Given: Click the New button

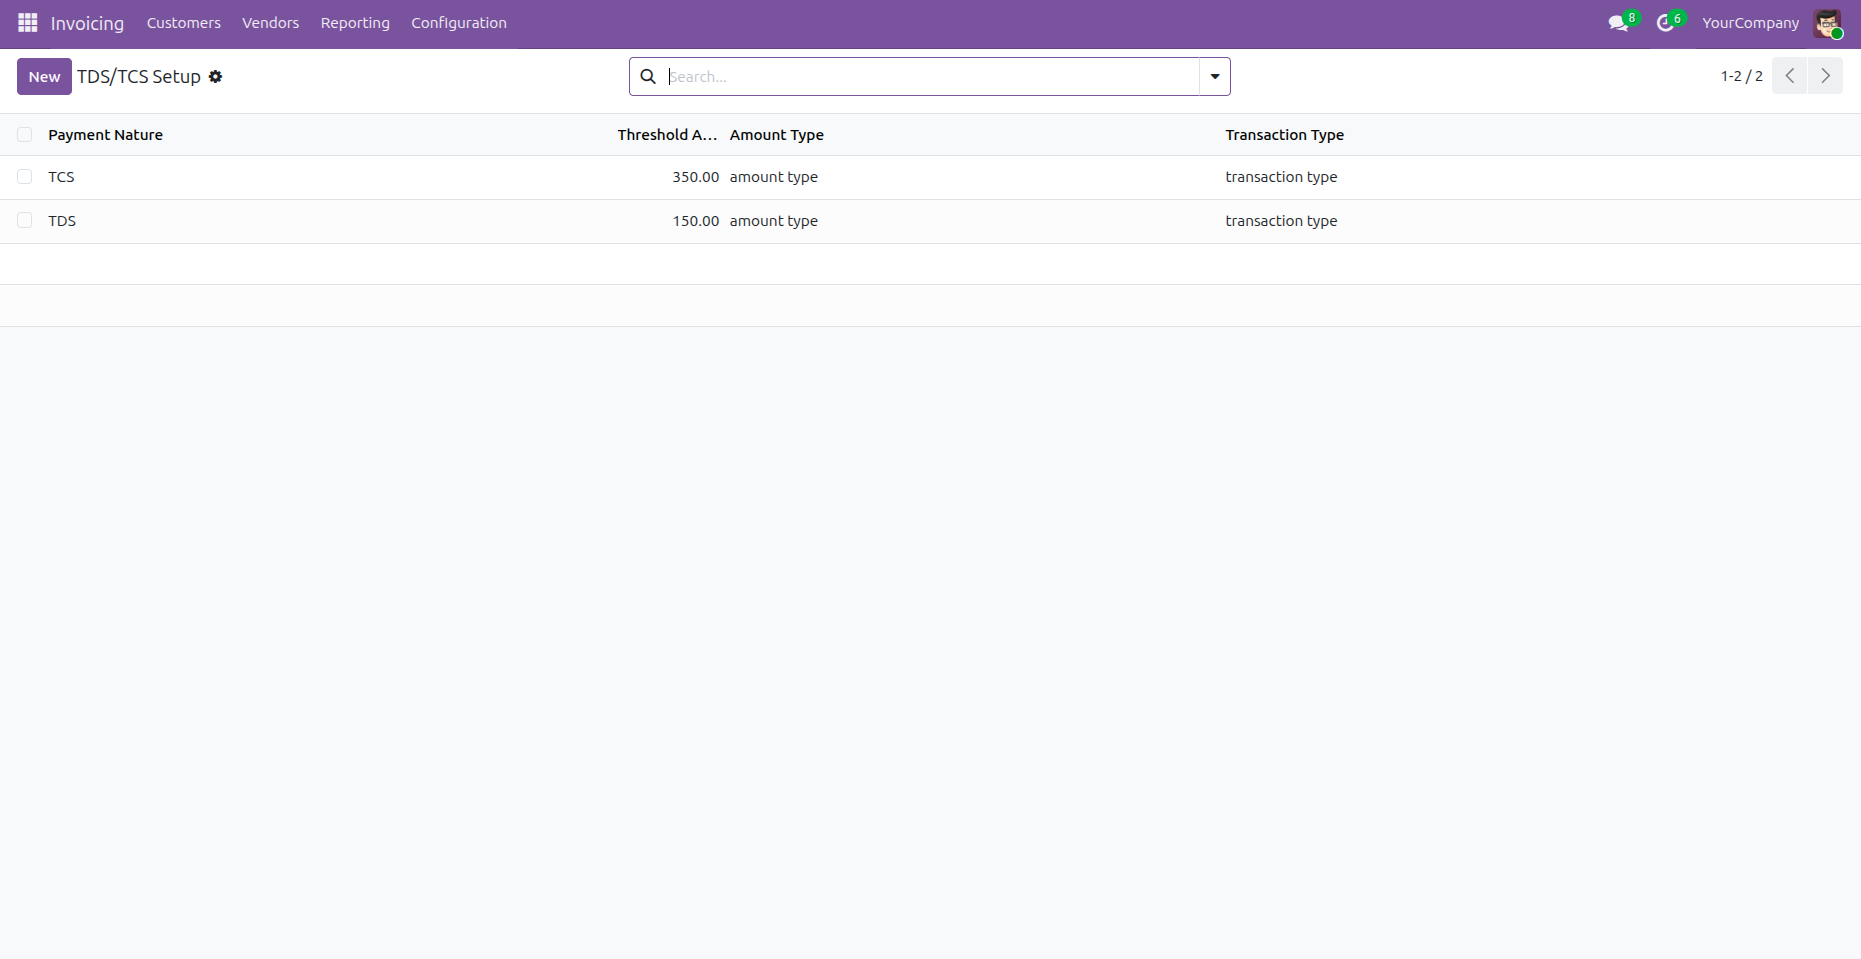Looking at the screenshot, I should click(44, 77).
